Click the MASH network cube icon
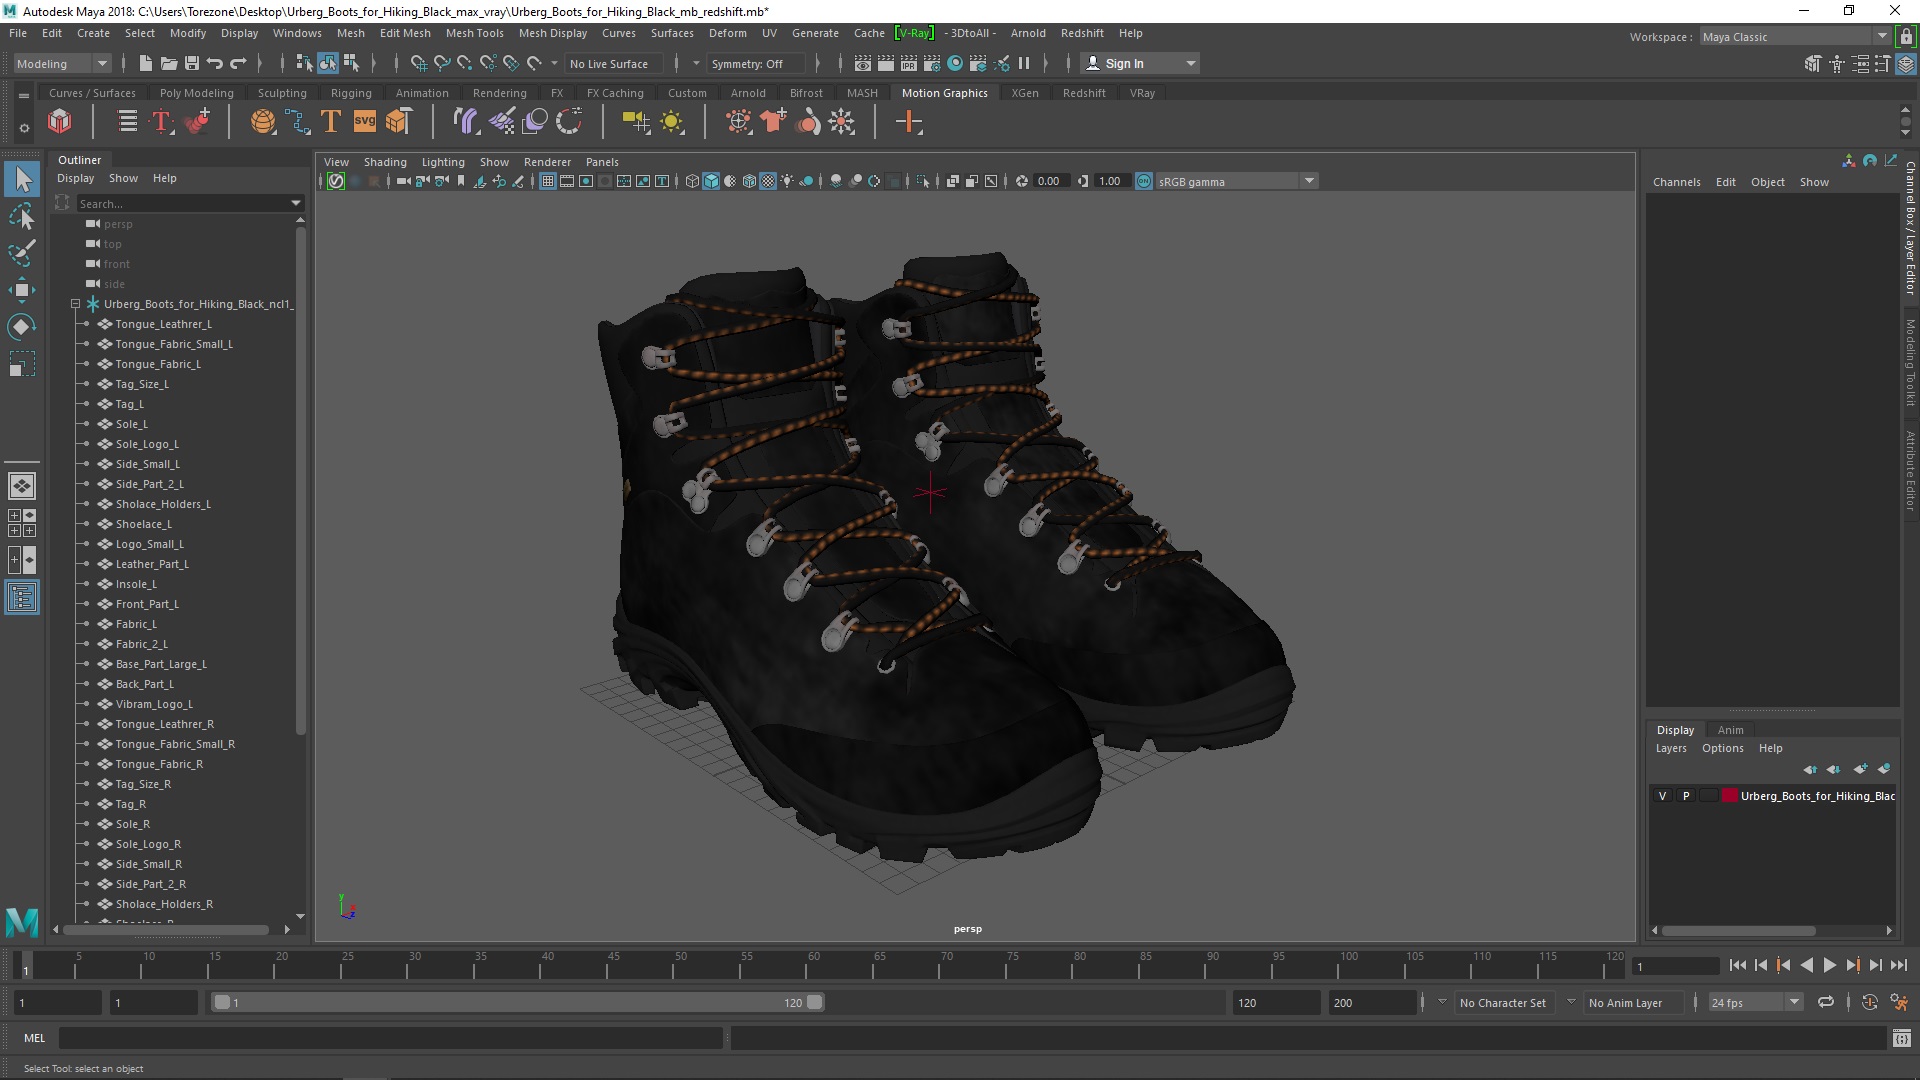Viewport: 1920px width, 1080px height. click(x=60, y=122)
